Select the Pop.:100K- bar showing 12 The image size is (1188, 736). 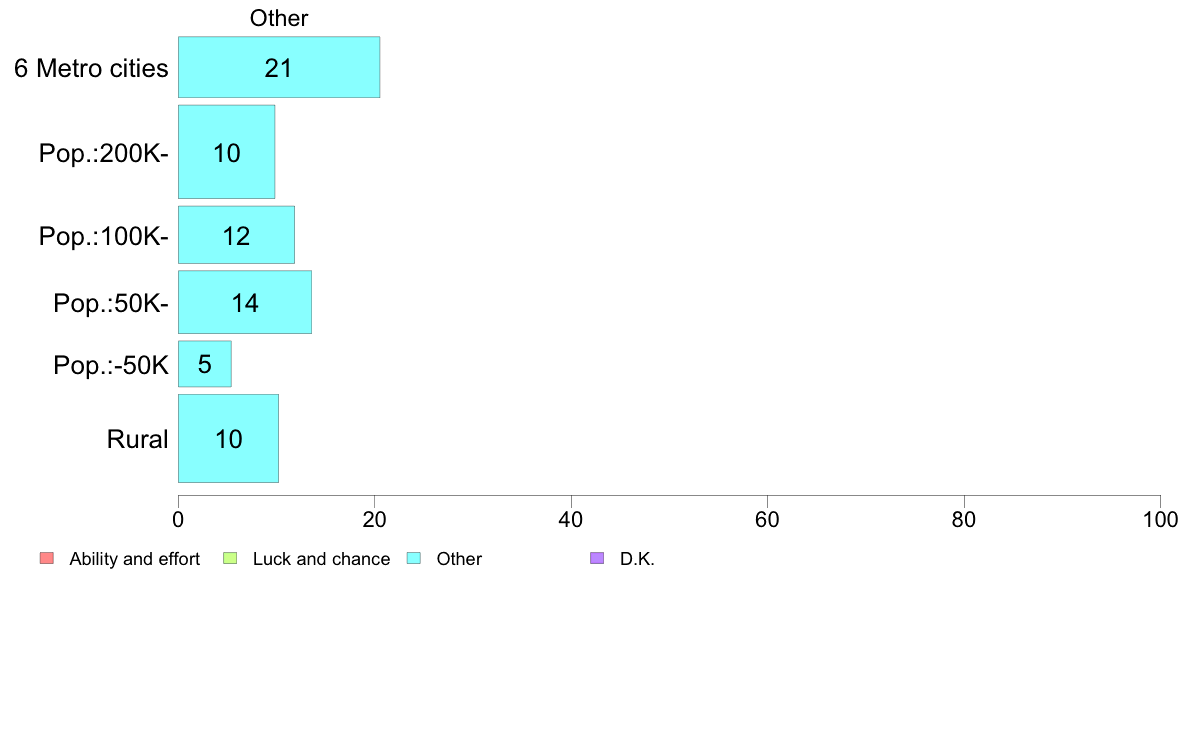(x=236, y=235)
